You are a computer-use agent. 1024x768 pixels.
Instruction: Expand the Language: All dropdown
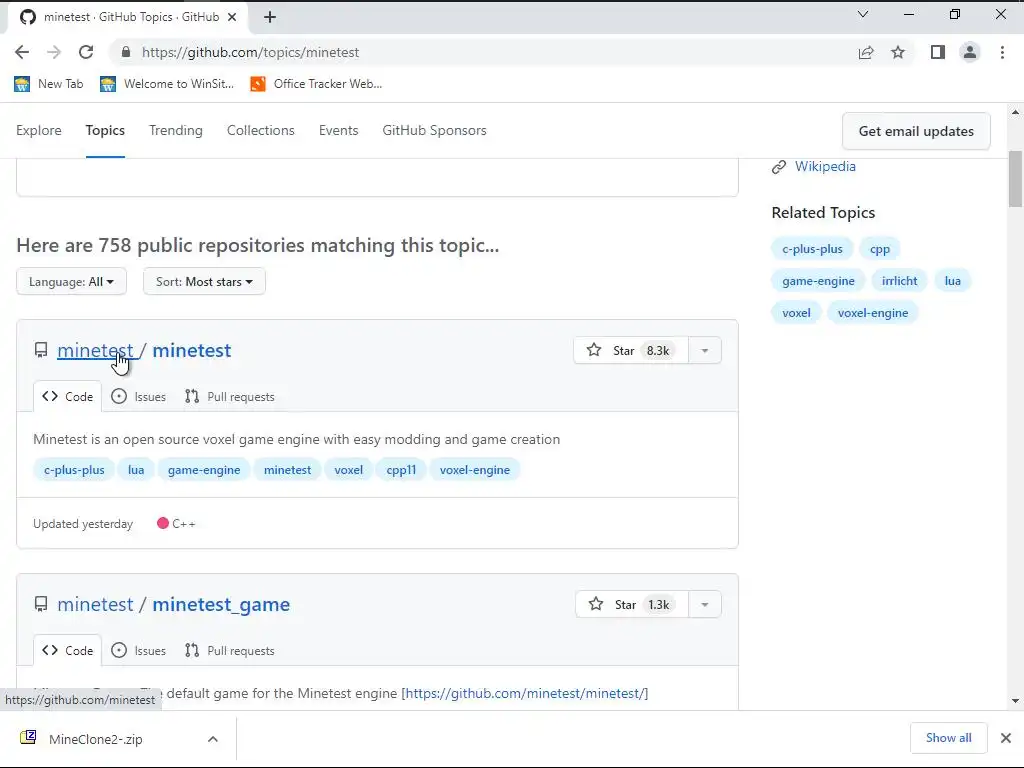click(x=71, y=281)
